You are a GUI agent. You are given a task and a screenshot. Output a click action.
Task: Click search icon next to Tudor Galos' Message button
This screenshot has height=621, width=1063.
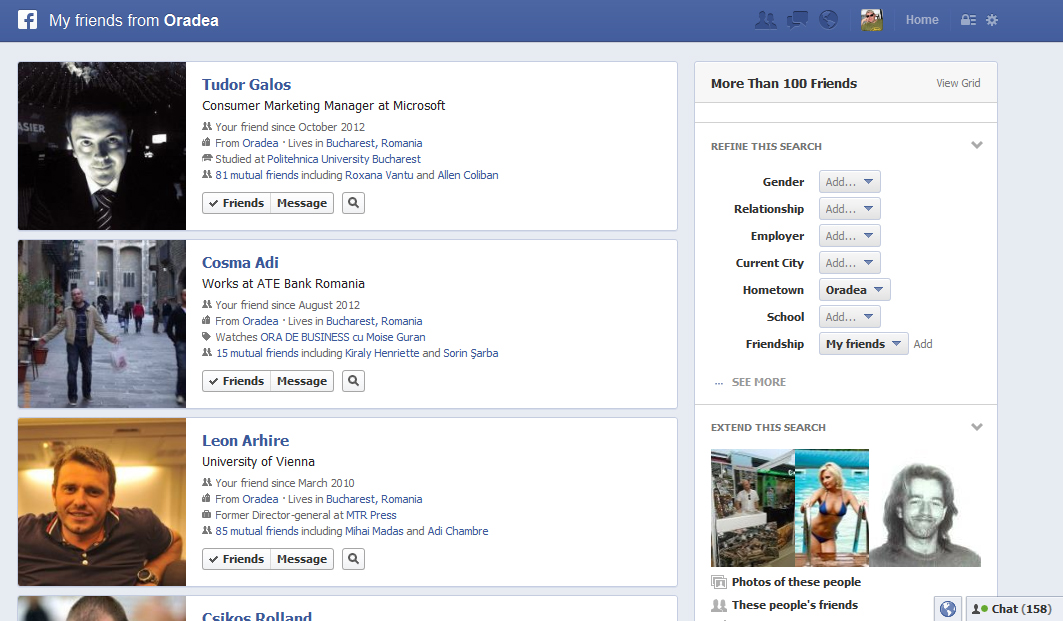353,203
